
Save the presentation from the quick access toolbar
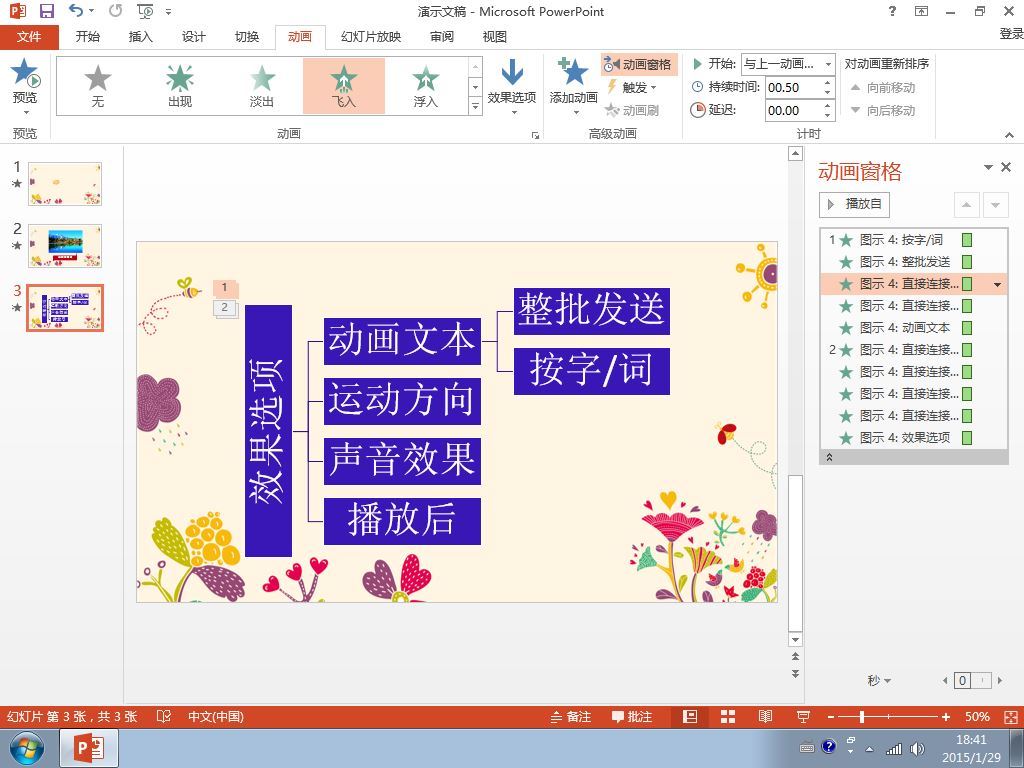pos(46,11)
